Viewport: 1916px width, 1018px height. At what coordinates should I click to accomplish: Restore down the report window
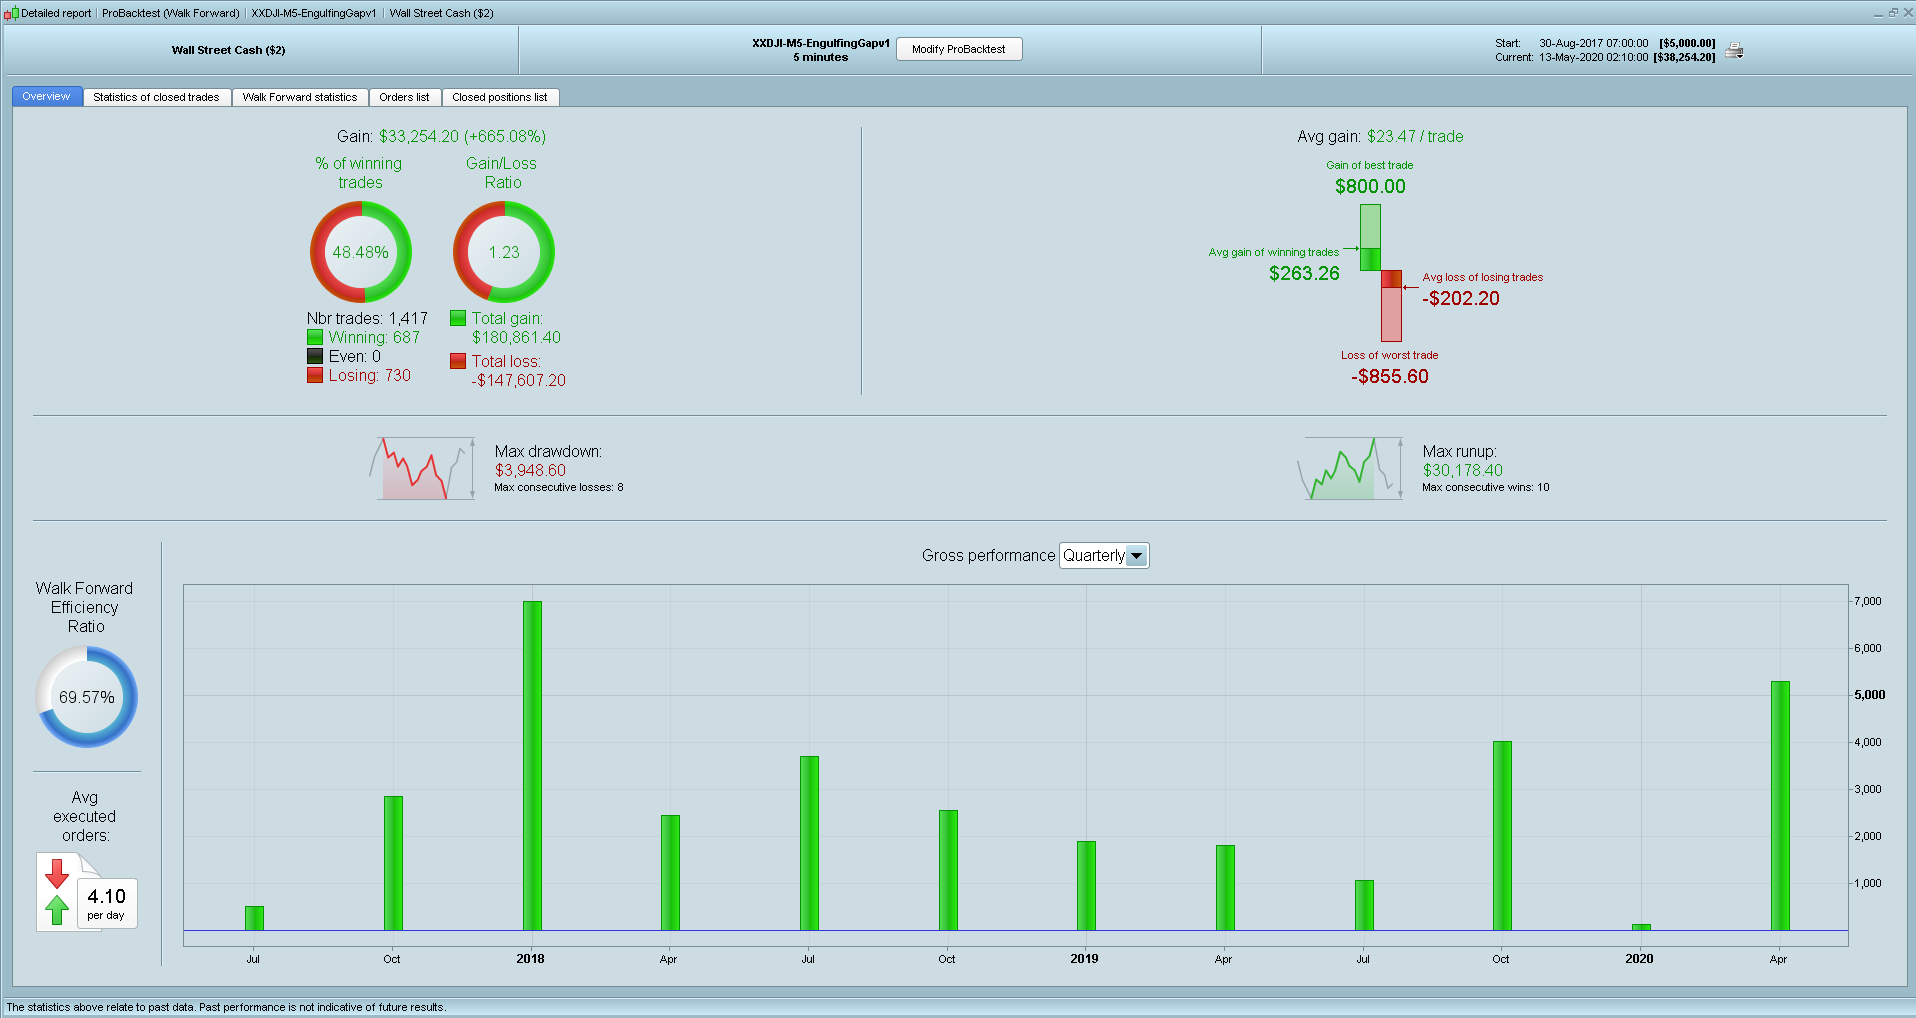pyautogui.click(x=1893, y=13)
